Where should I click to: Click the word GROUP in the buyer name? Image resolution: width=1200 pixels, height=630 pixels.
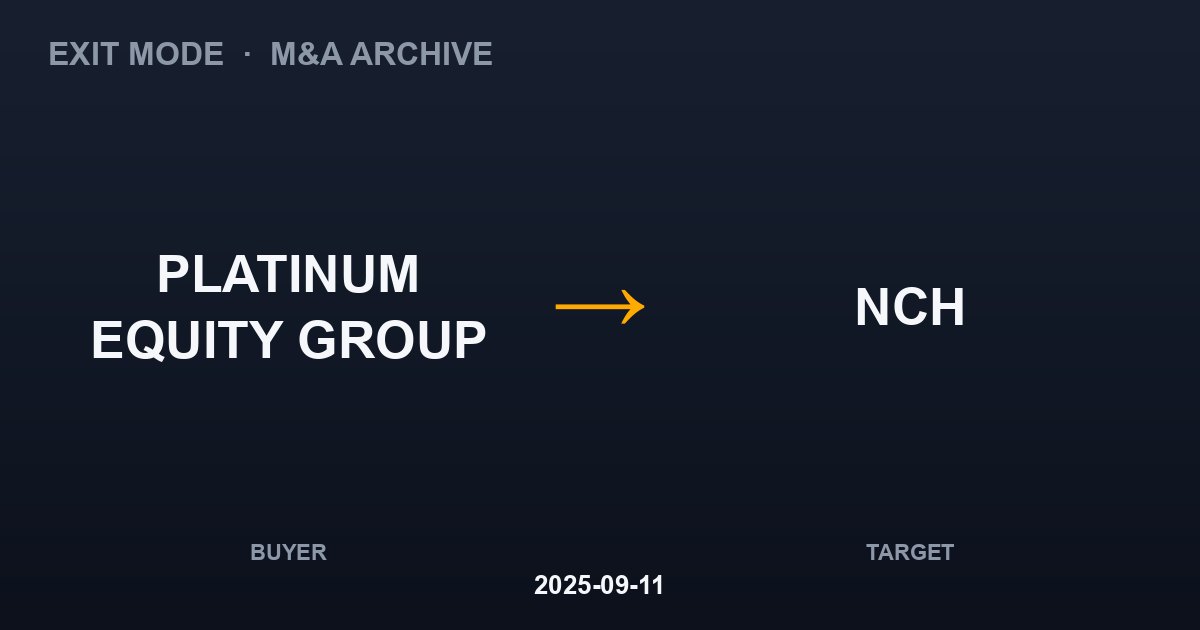pyautogui.click(x=392, y=340)
